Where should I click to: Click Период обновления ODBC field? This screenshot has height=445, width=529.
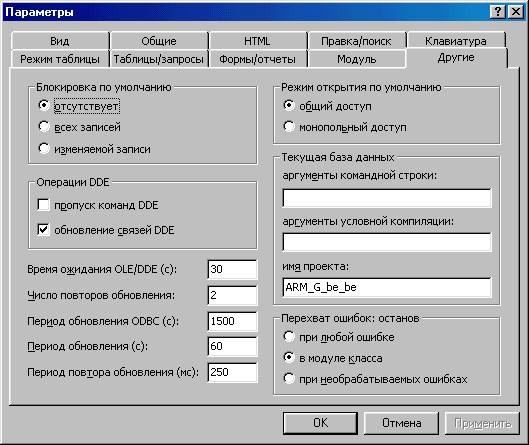coord(232,321)
